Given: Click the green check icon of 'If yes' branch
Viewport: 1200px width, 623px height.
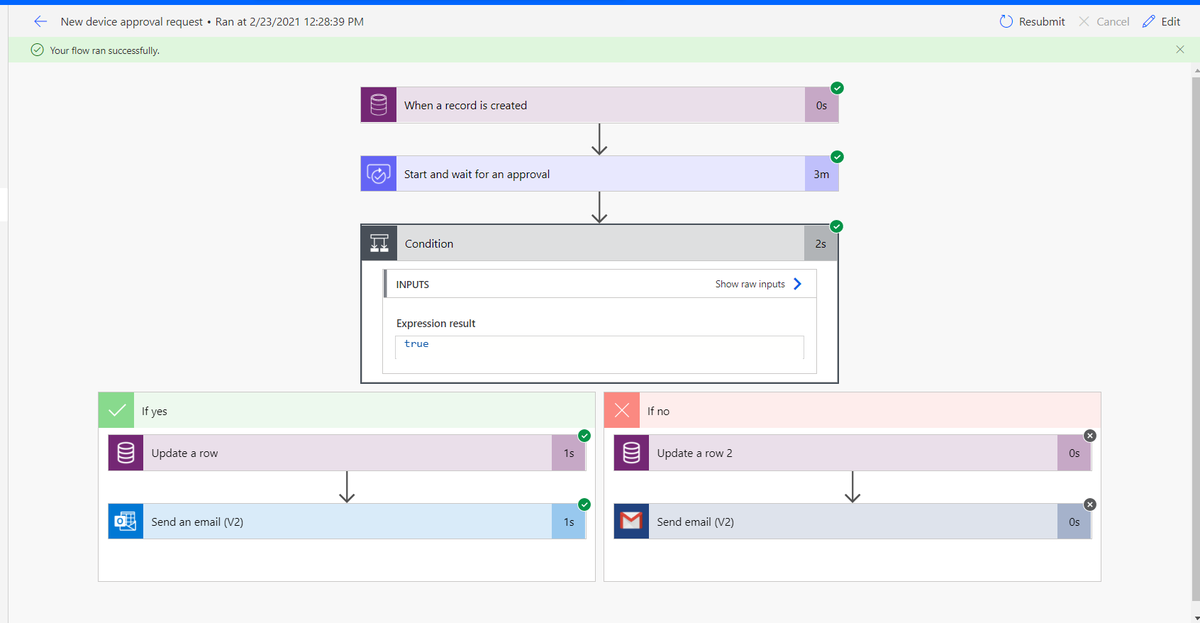Looking at the screenshot, I should coord(117,410).
